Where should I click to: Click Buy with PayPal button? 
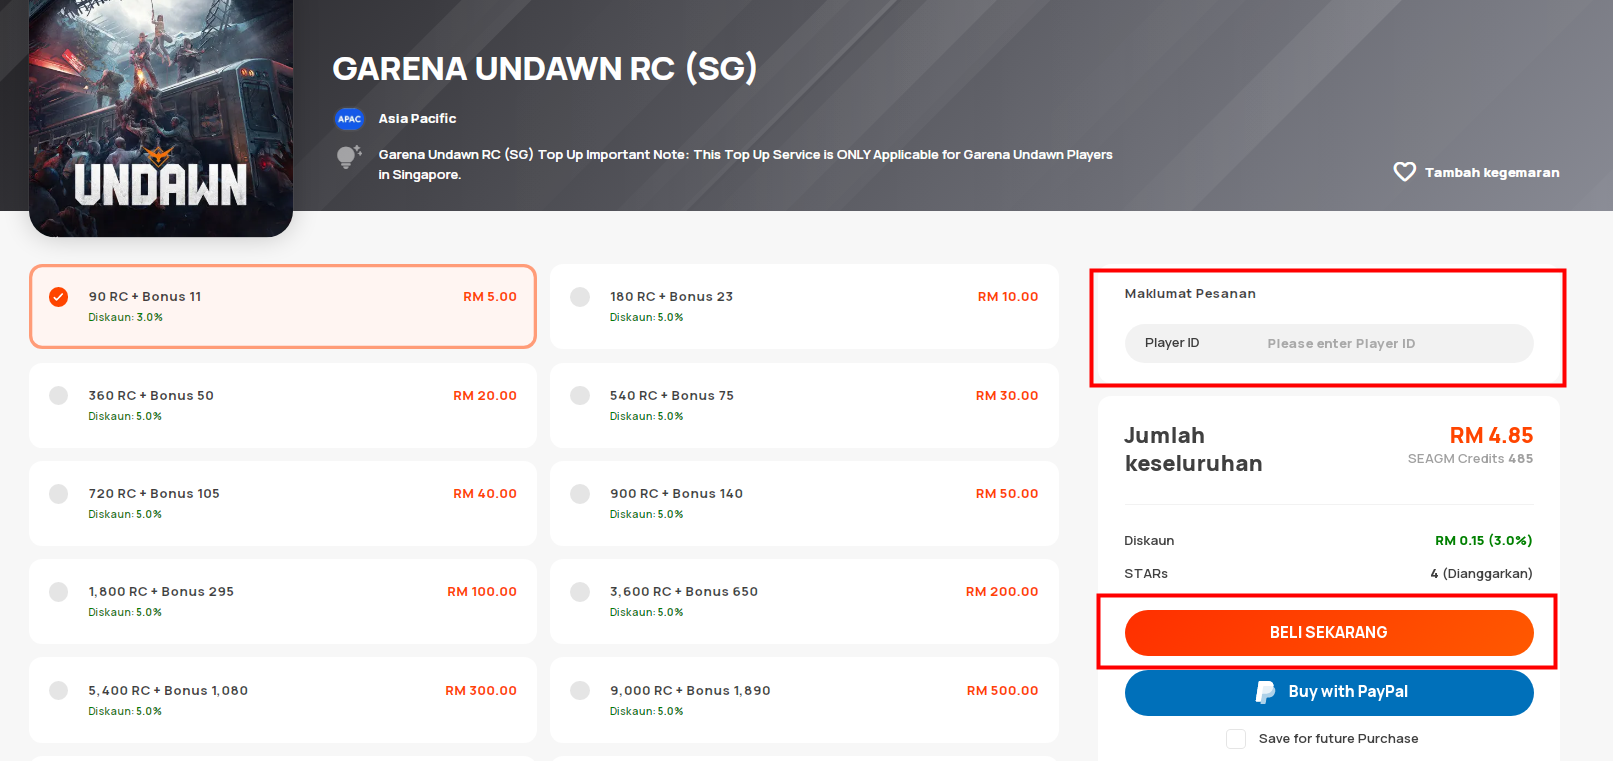(x=1329, y=692)
